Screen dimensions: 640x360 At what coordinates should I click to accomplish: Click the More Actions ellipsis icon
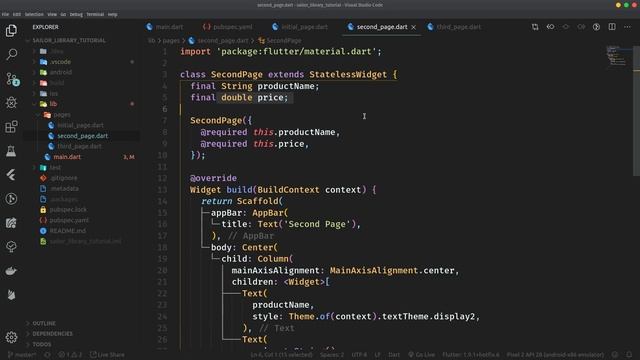pos(627,27)
